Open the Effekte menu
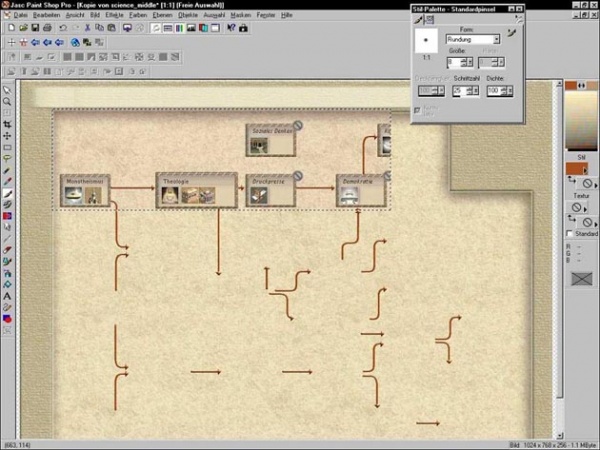 coord(114,16)
